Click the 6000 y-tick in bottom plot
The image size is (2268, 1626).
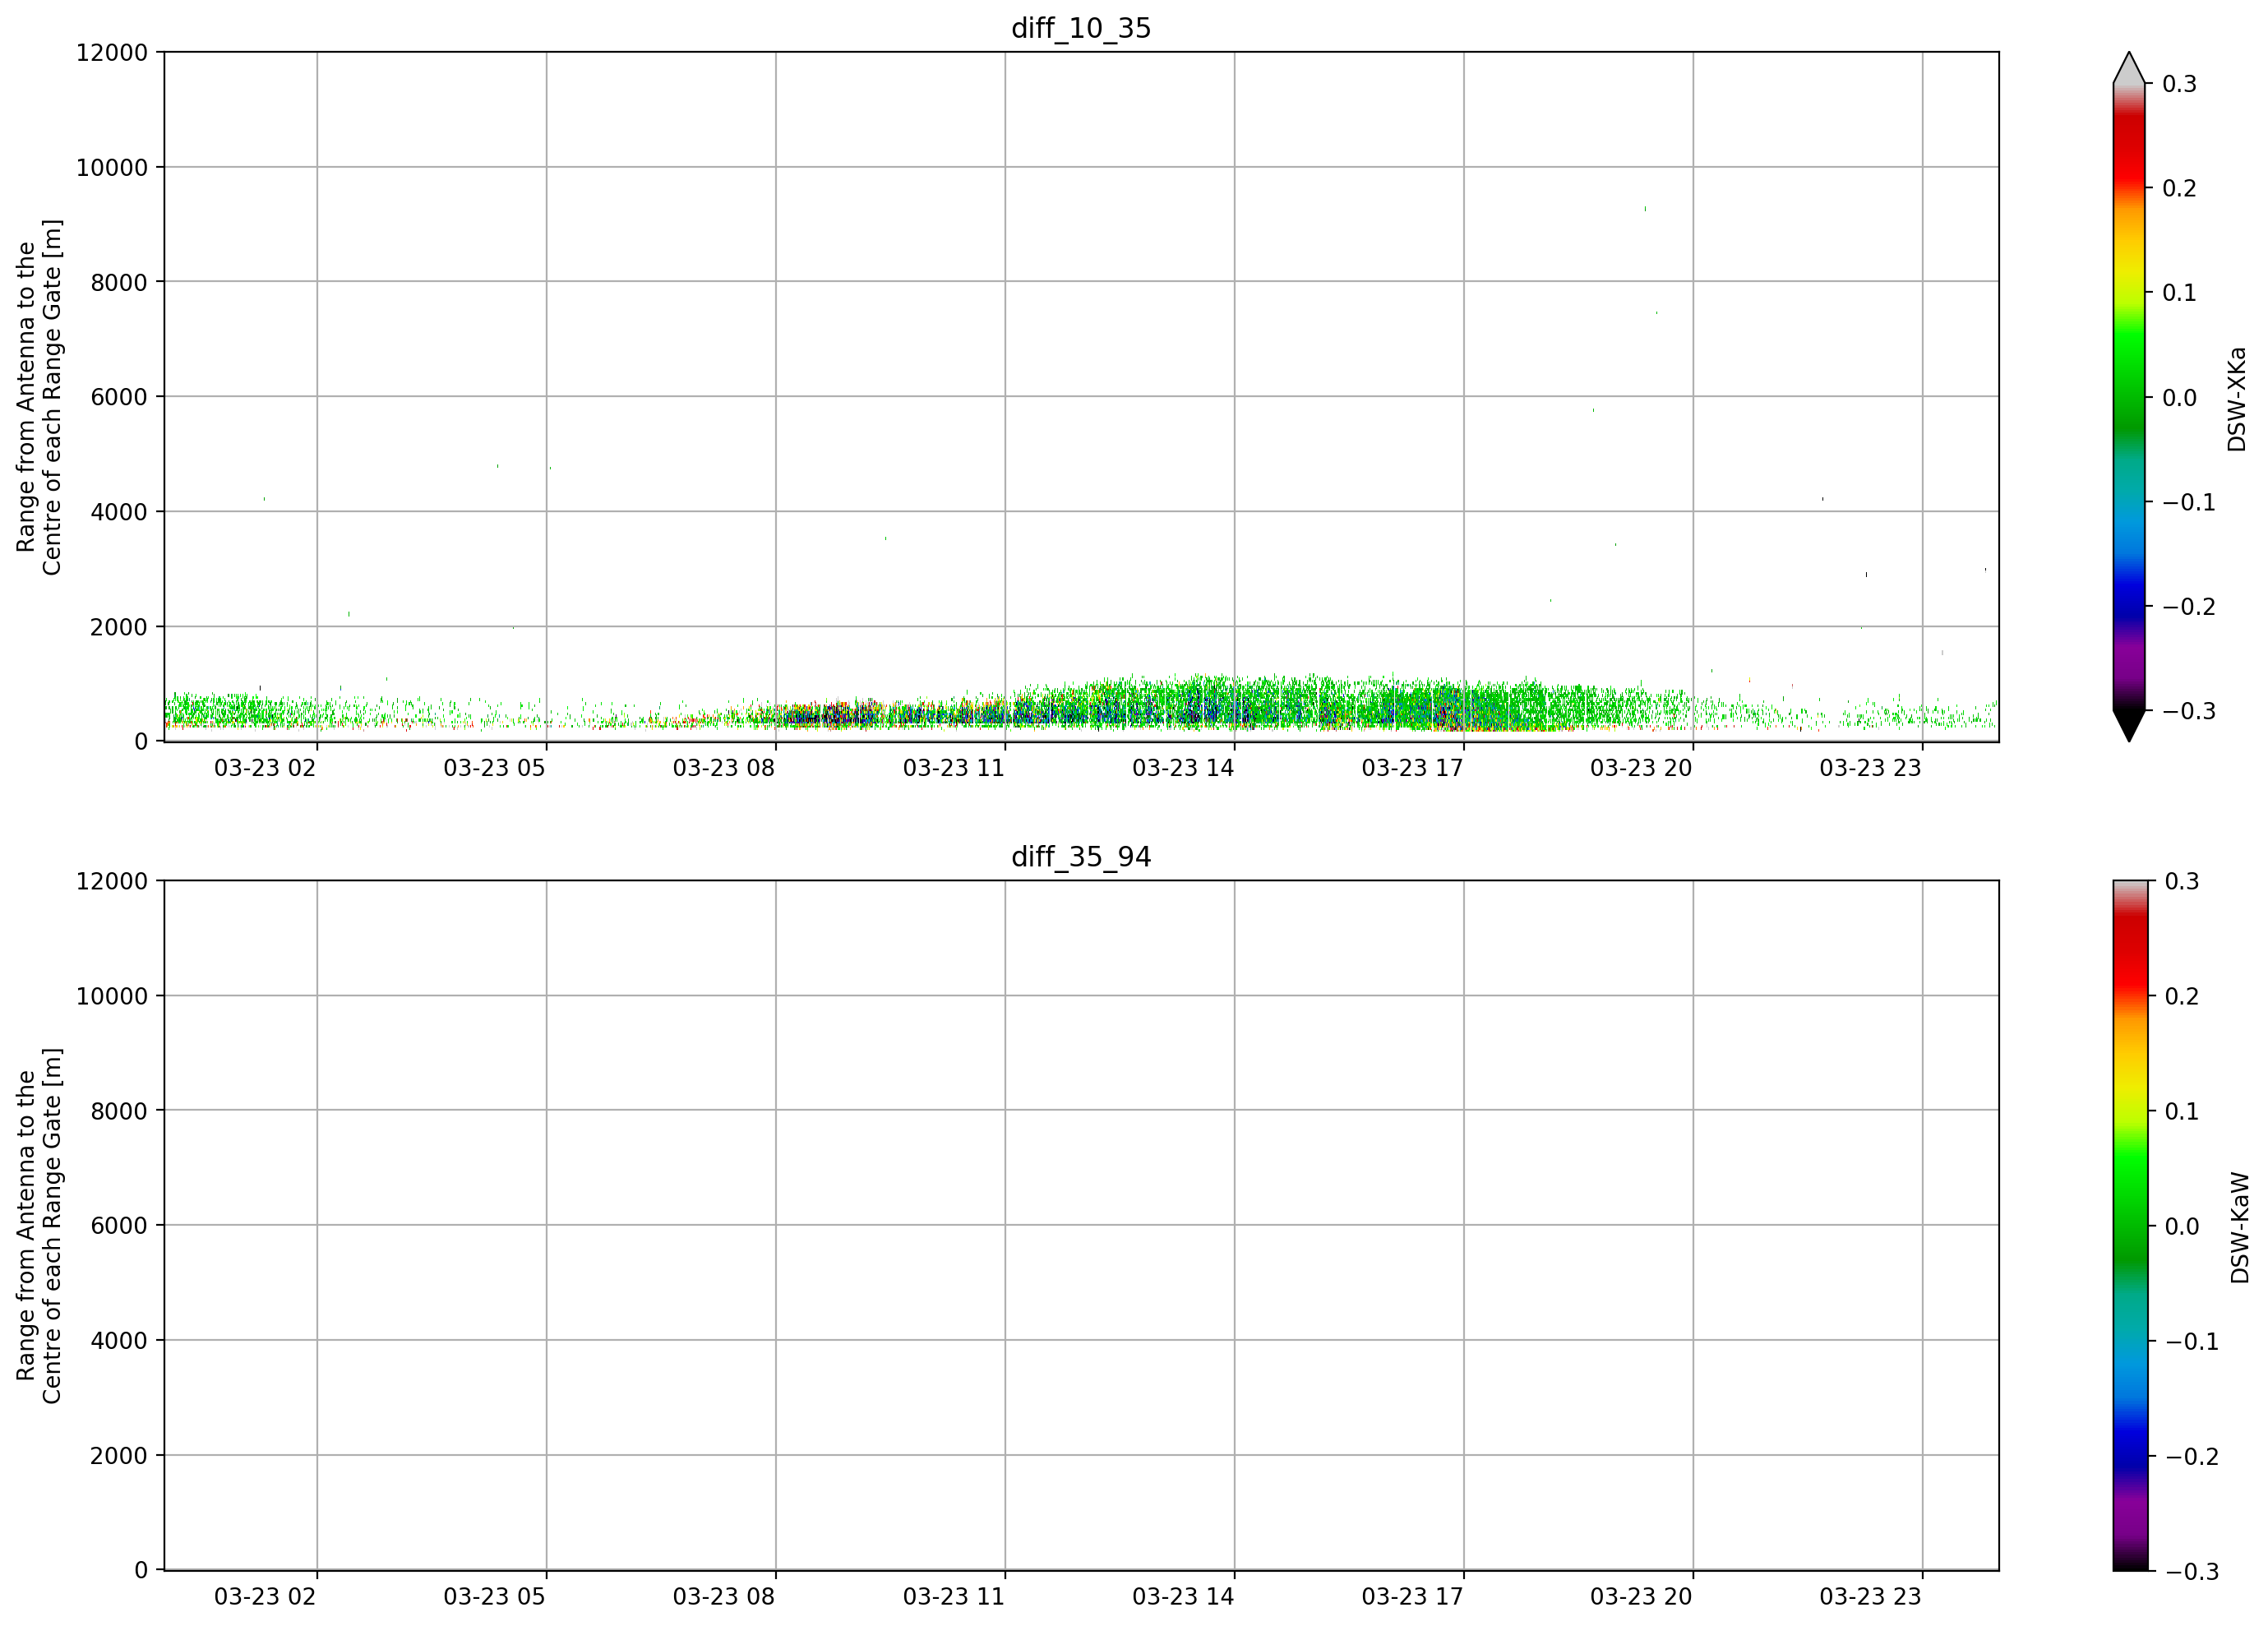coord(119,1225)
